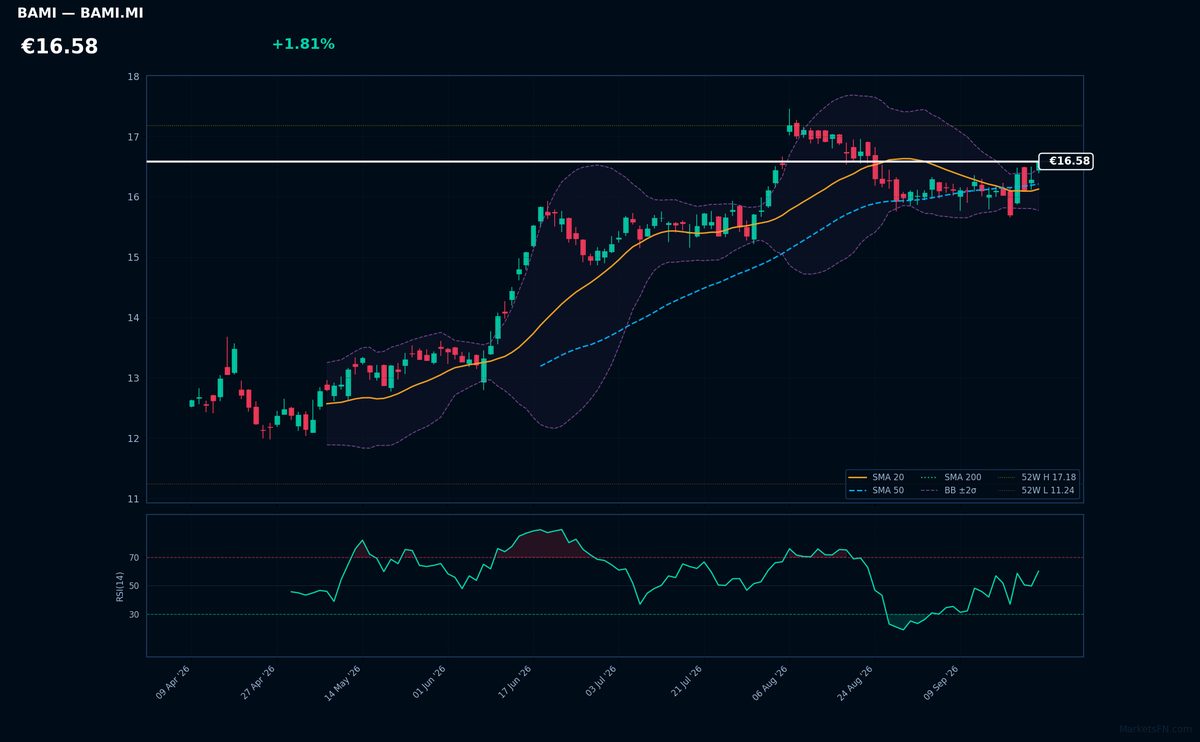The image size is (1200, 742).
Task: Click the price axis label 14
Action: click(134, 318)
